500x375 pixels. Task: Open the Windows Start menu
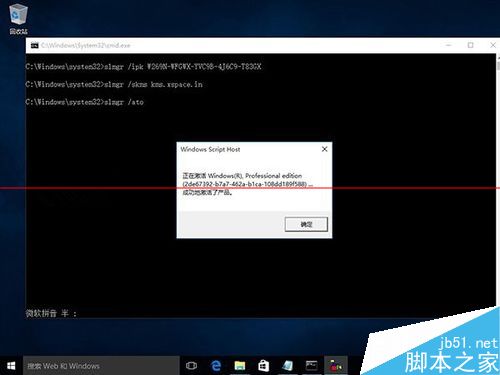click(11, 366)
